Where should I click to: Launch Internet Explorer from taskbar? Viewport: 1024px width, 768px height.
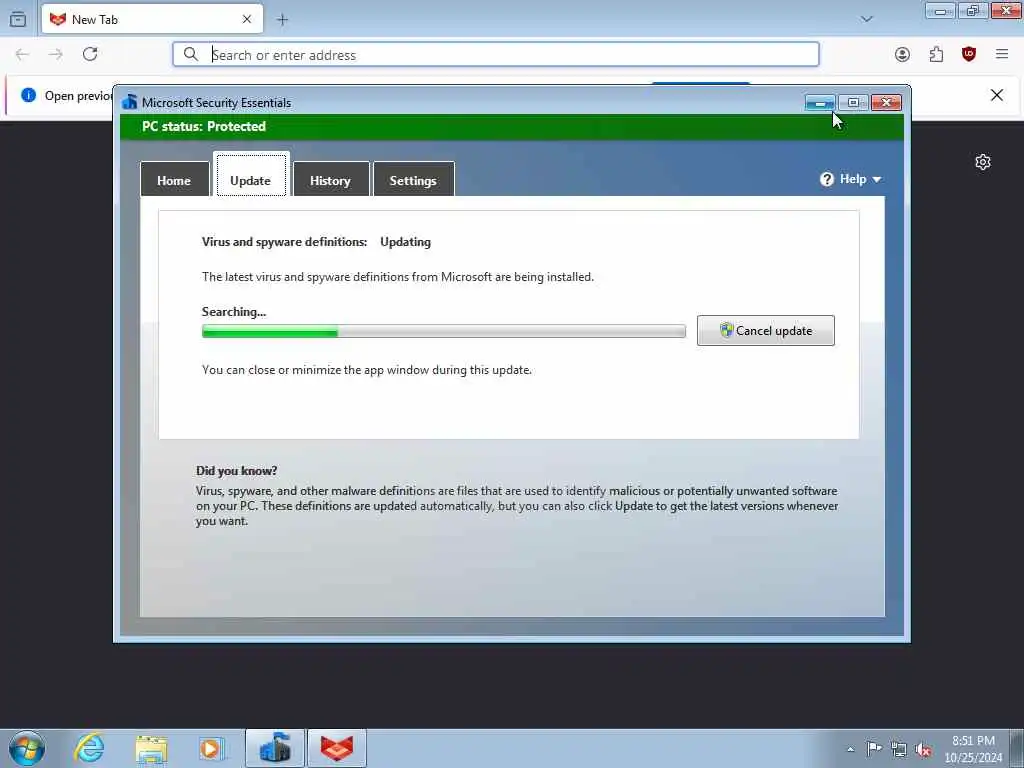pyautogui.click(x=89, y=748)
